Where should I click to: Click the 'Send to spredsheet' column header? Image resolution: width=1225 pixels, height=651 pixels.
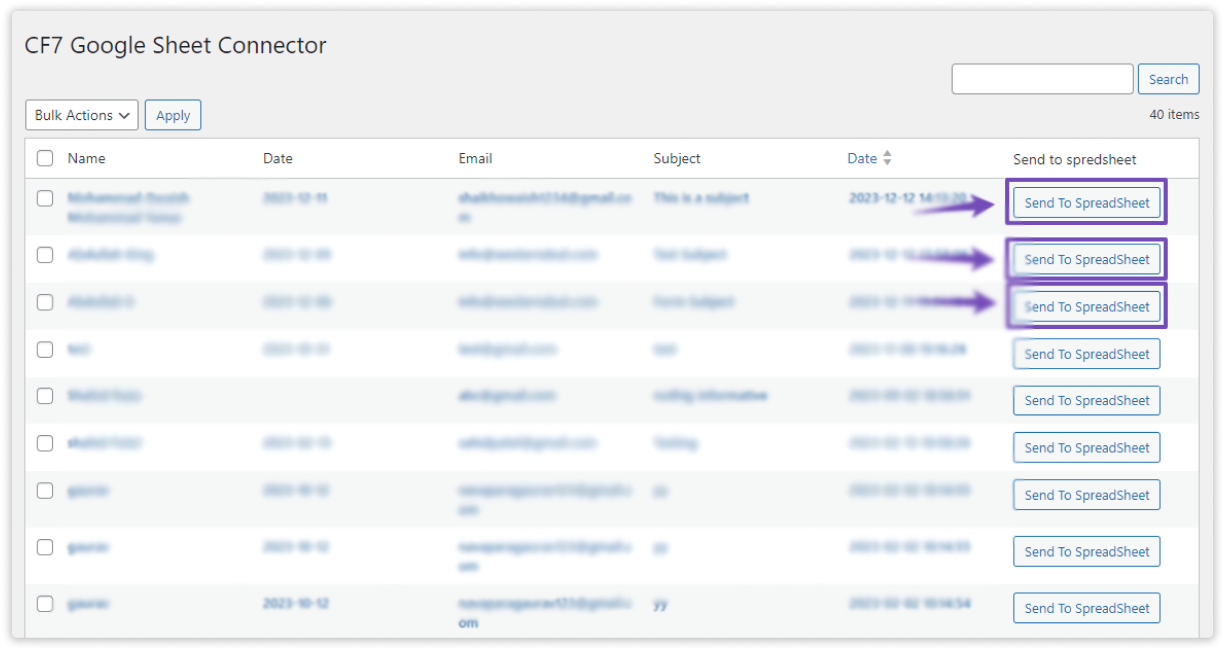tap(1075, 159)
